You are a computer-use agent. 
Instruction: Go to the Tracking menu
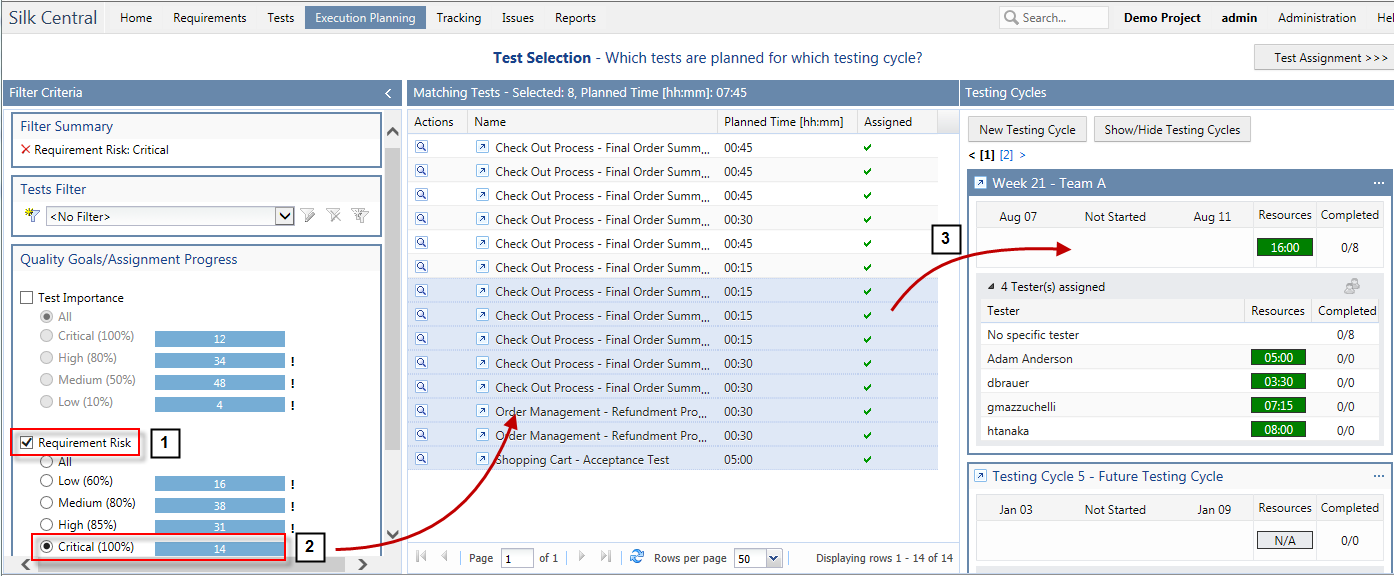click(458, 18)
